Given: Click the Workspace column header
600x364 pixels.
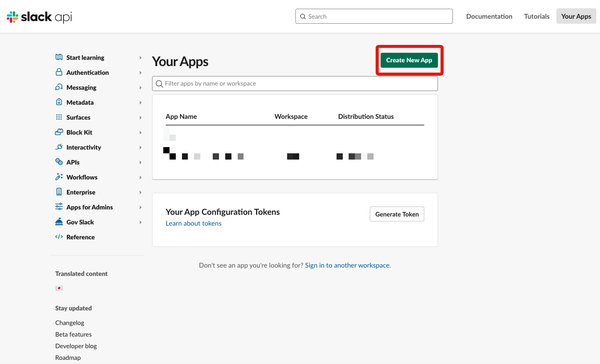Looking at the screenshot, I should click(291, 116).
